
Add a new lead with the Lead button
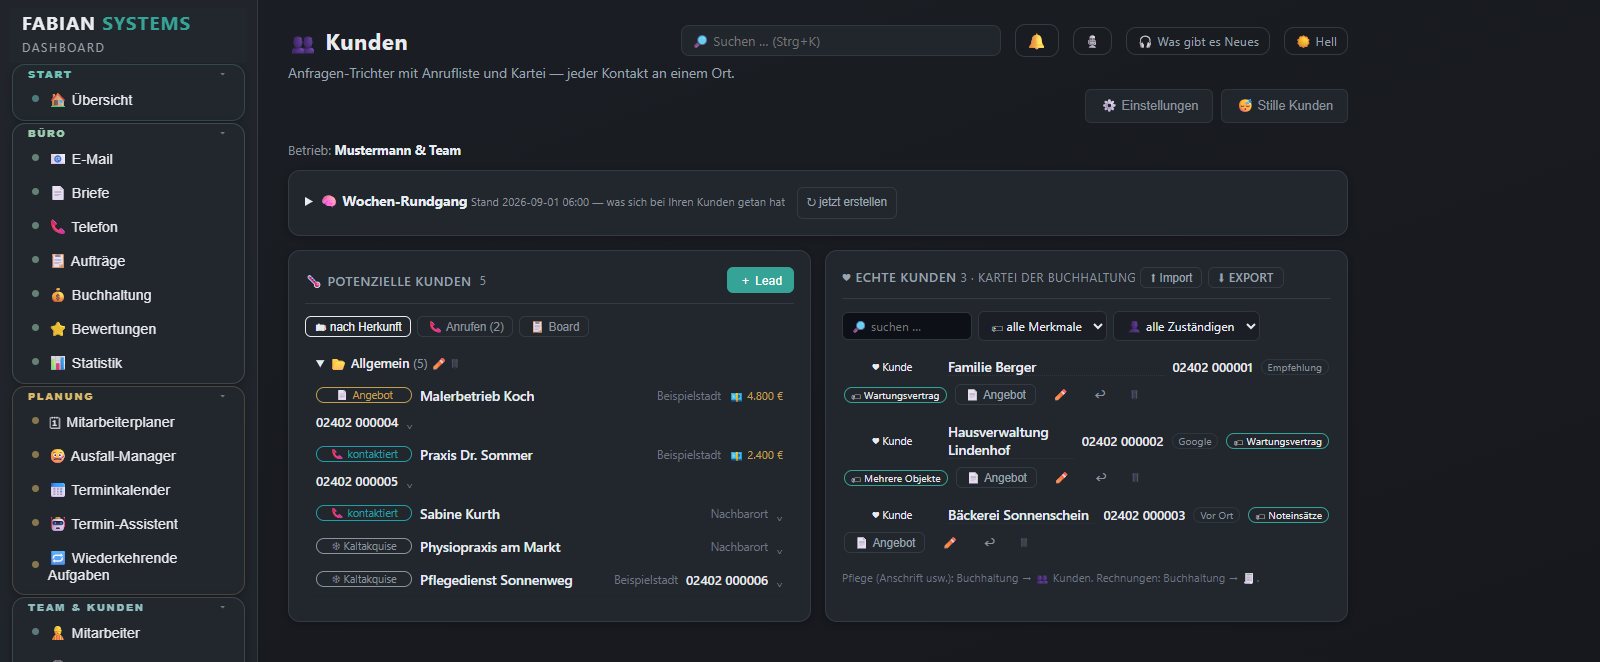point(760,281)
